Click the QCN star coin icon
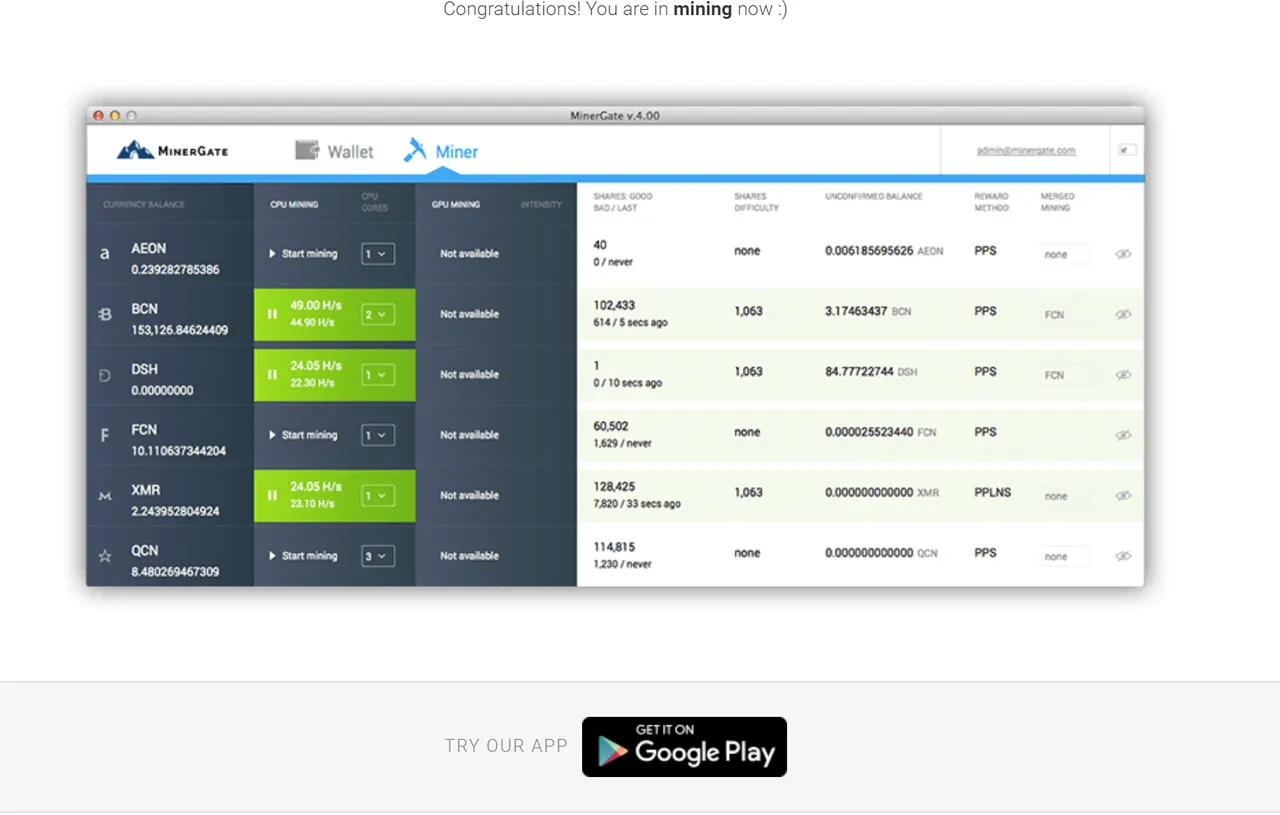Screen dimensions: 1280x815 [105, 556]
